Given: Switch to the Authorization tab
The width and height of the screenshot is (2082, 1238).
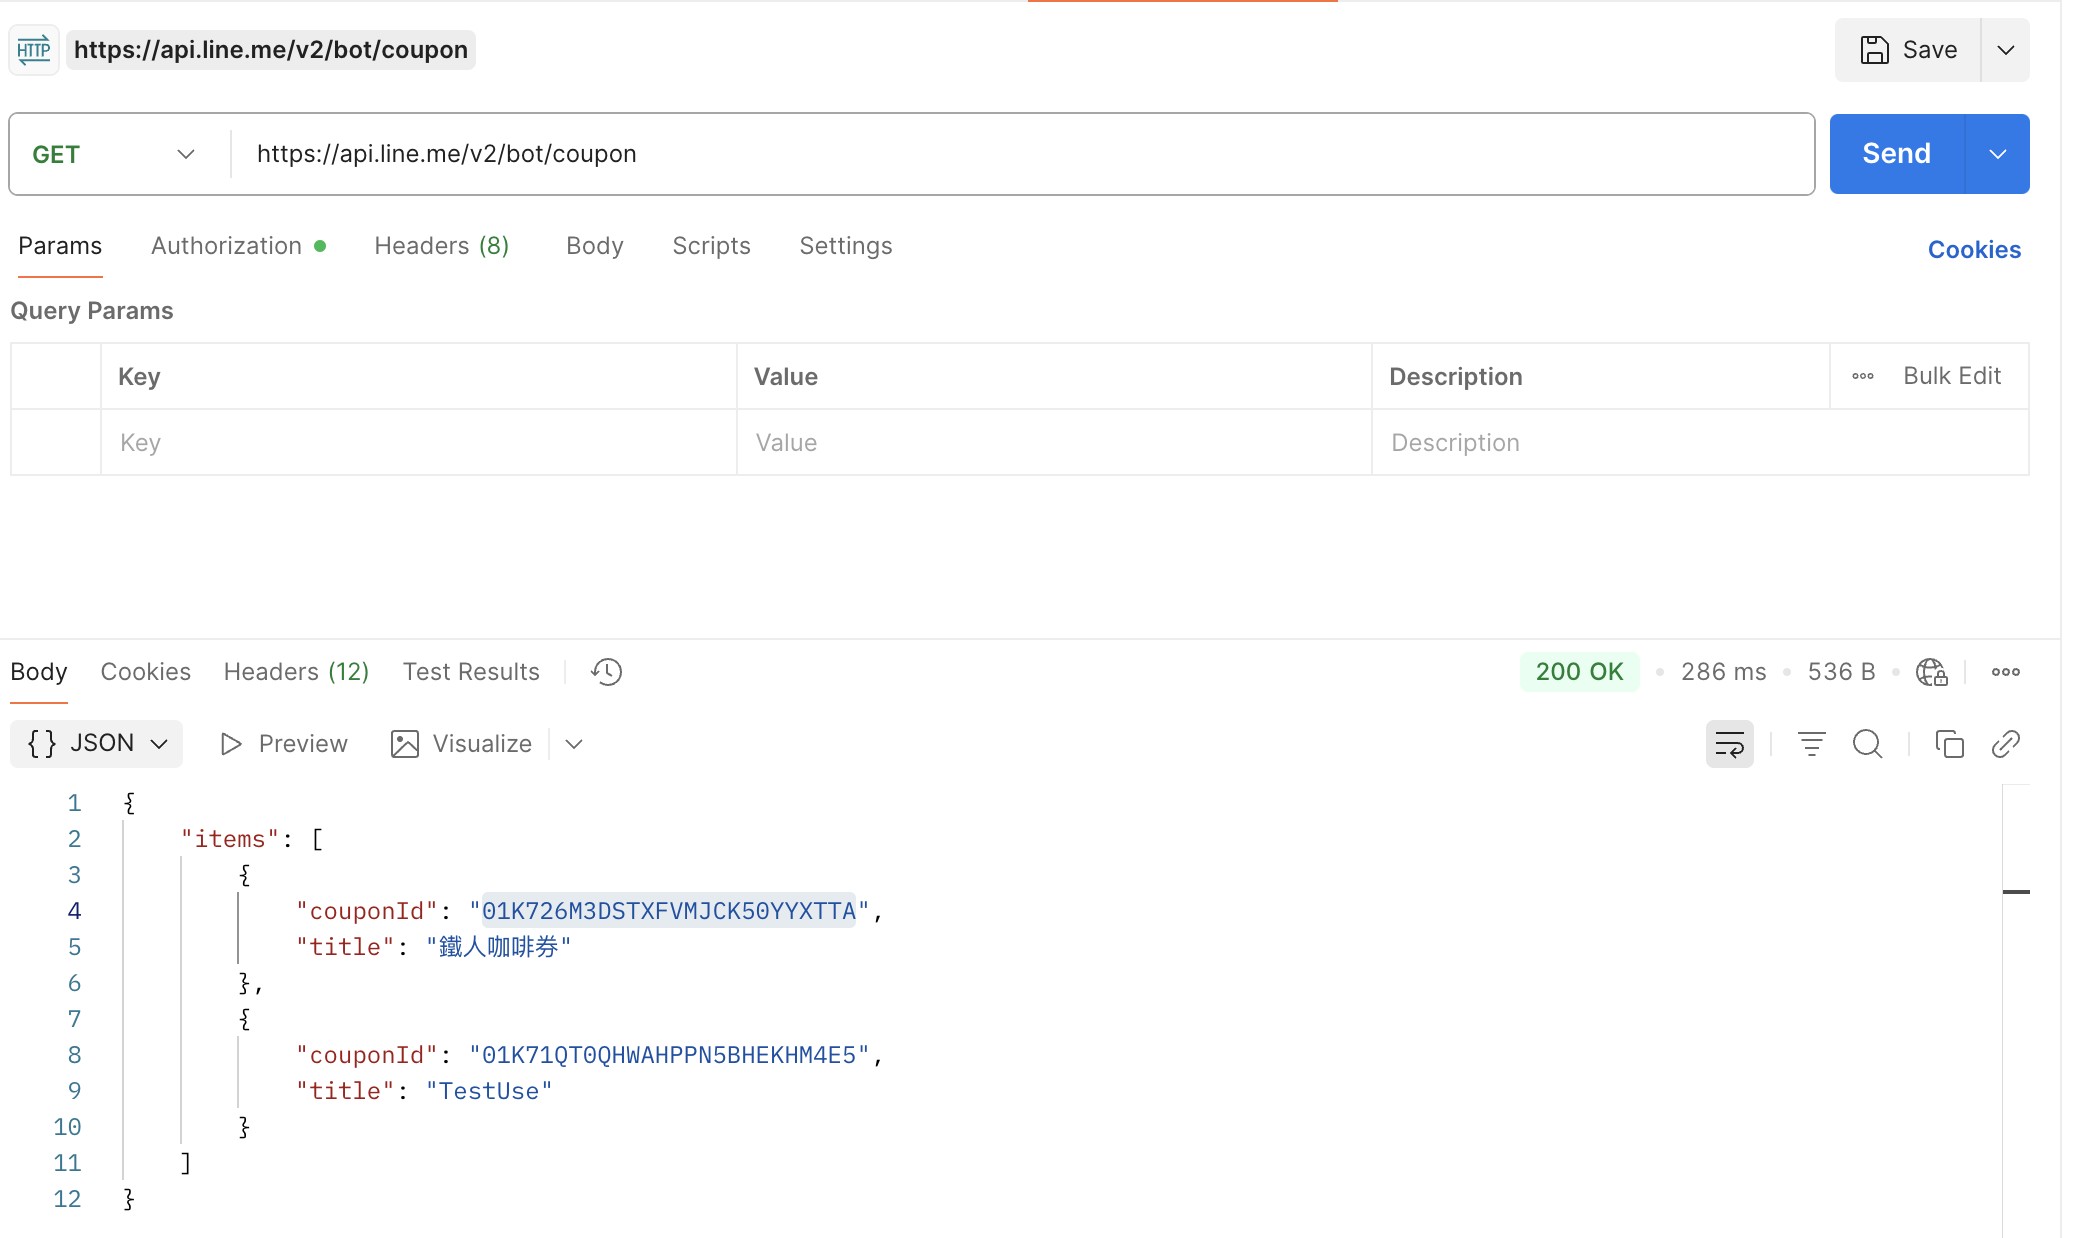Looking at the screenshot, I should click(227, 246).
